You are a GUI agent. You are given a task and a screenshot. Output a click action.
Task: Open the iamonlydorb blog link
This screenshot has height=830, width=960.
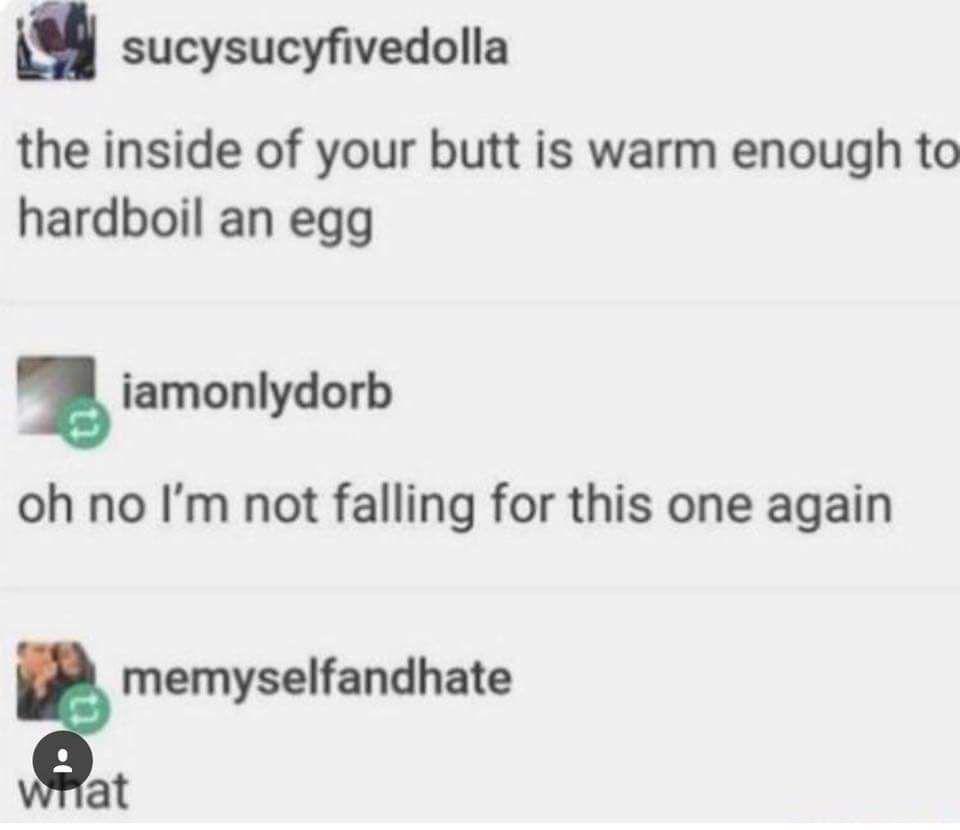tap(257, 393)
